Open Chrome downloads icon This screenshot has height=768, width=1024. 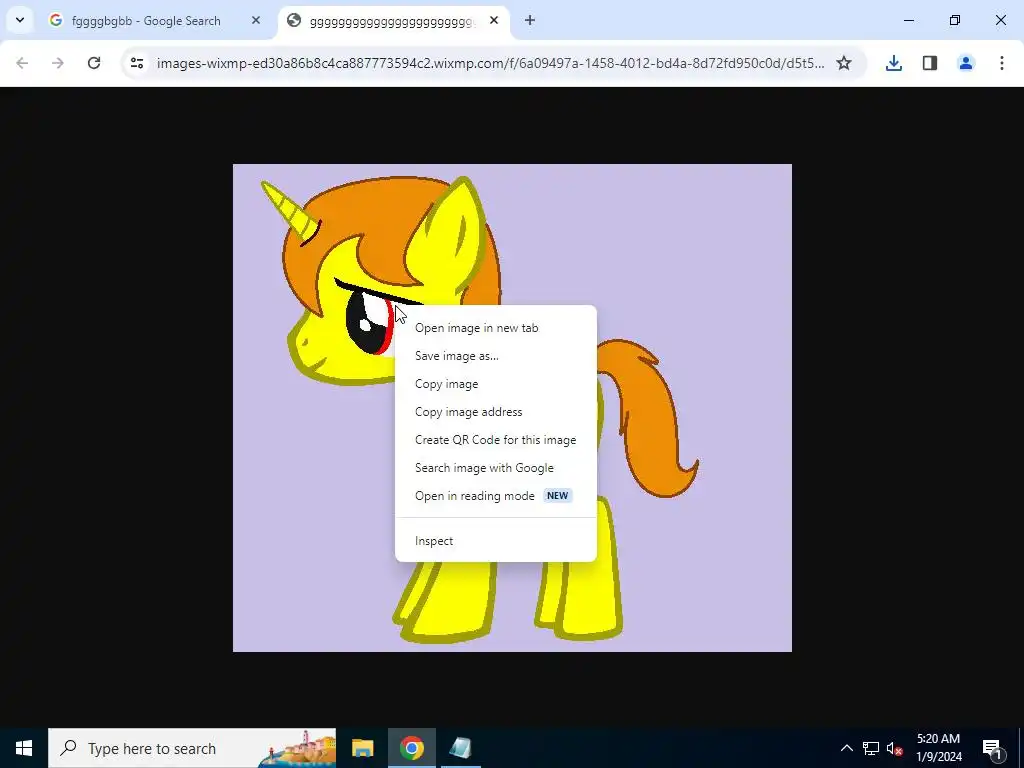894,63
